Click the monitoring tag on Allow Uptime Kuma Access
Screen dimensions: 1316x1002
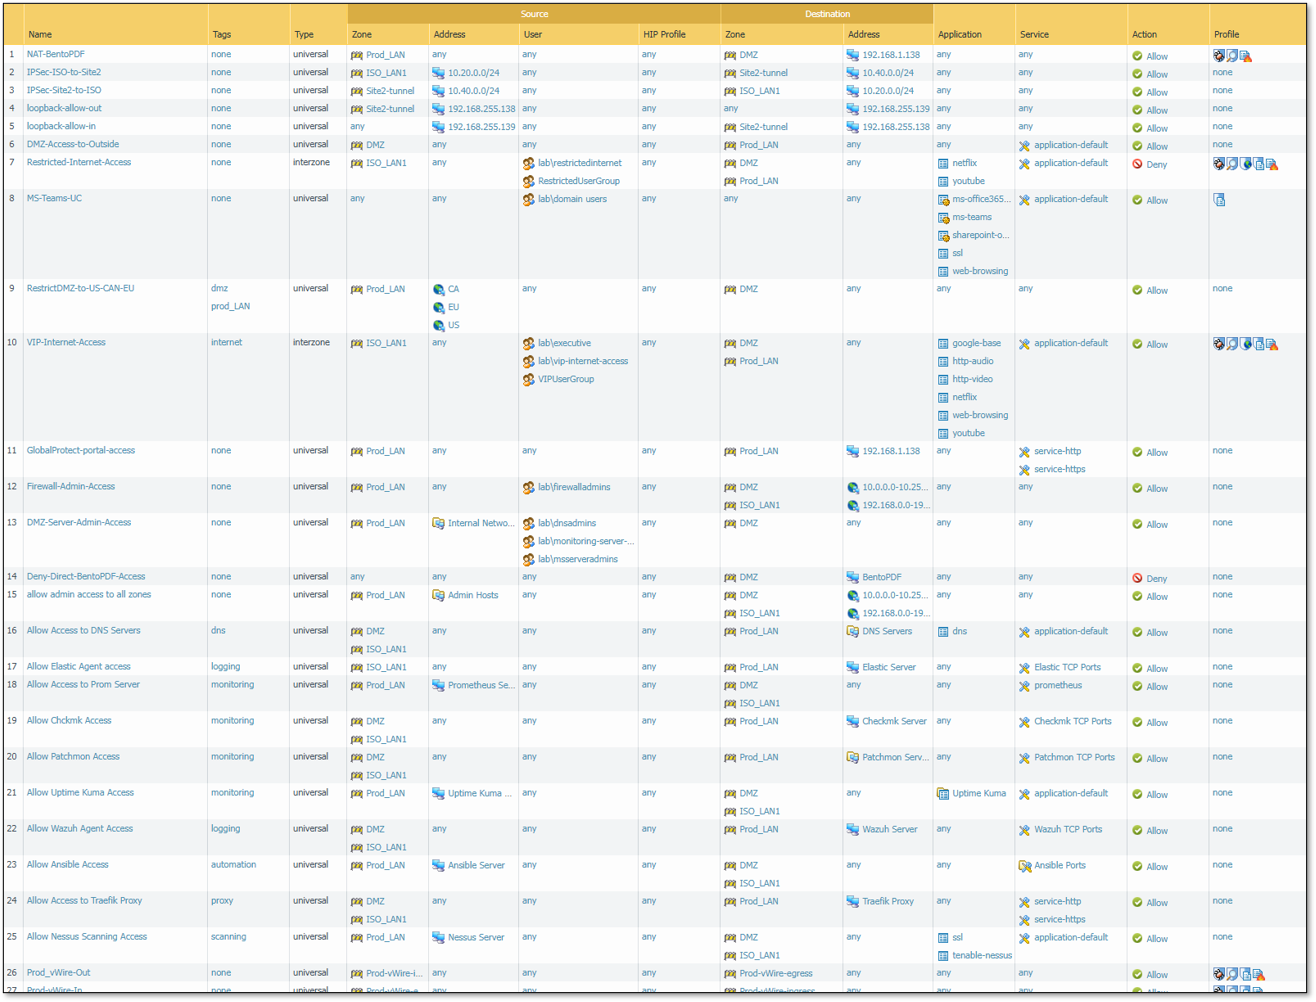[x=232, y=793]
